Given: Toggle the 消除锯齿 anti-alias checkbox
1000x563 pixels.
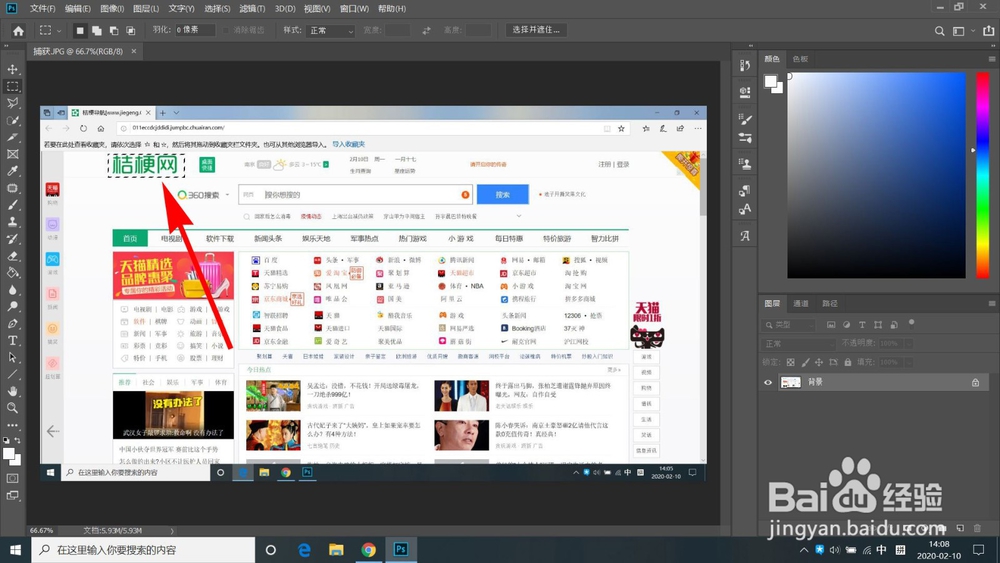Looking at the screenshot, I should [x=226, y=30].
